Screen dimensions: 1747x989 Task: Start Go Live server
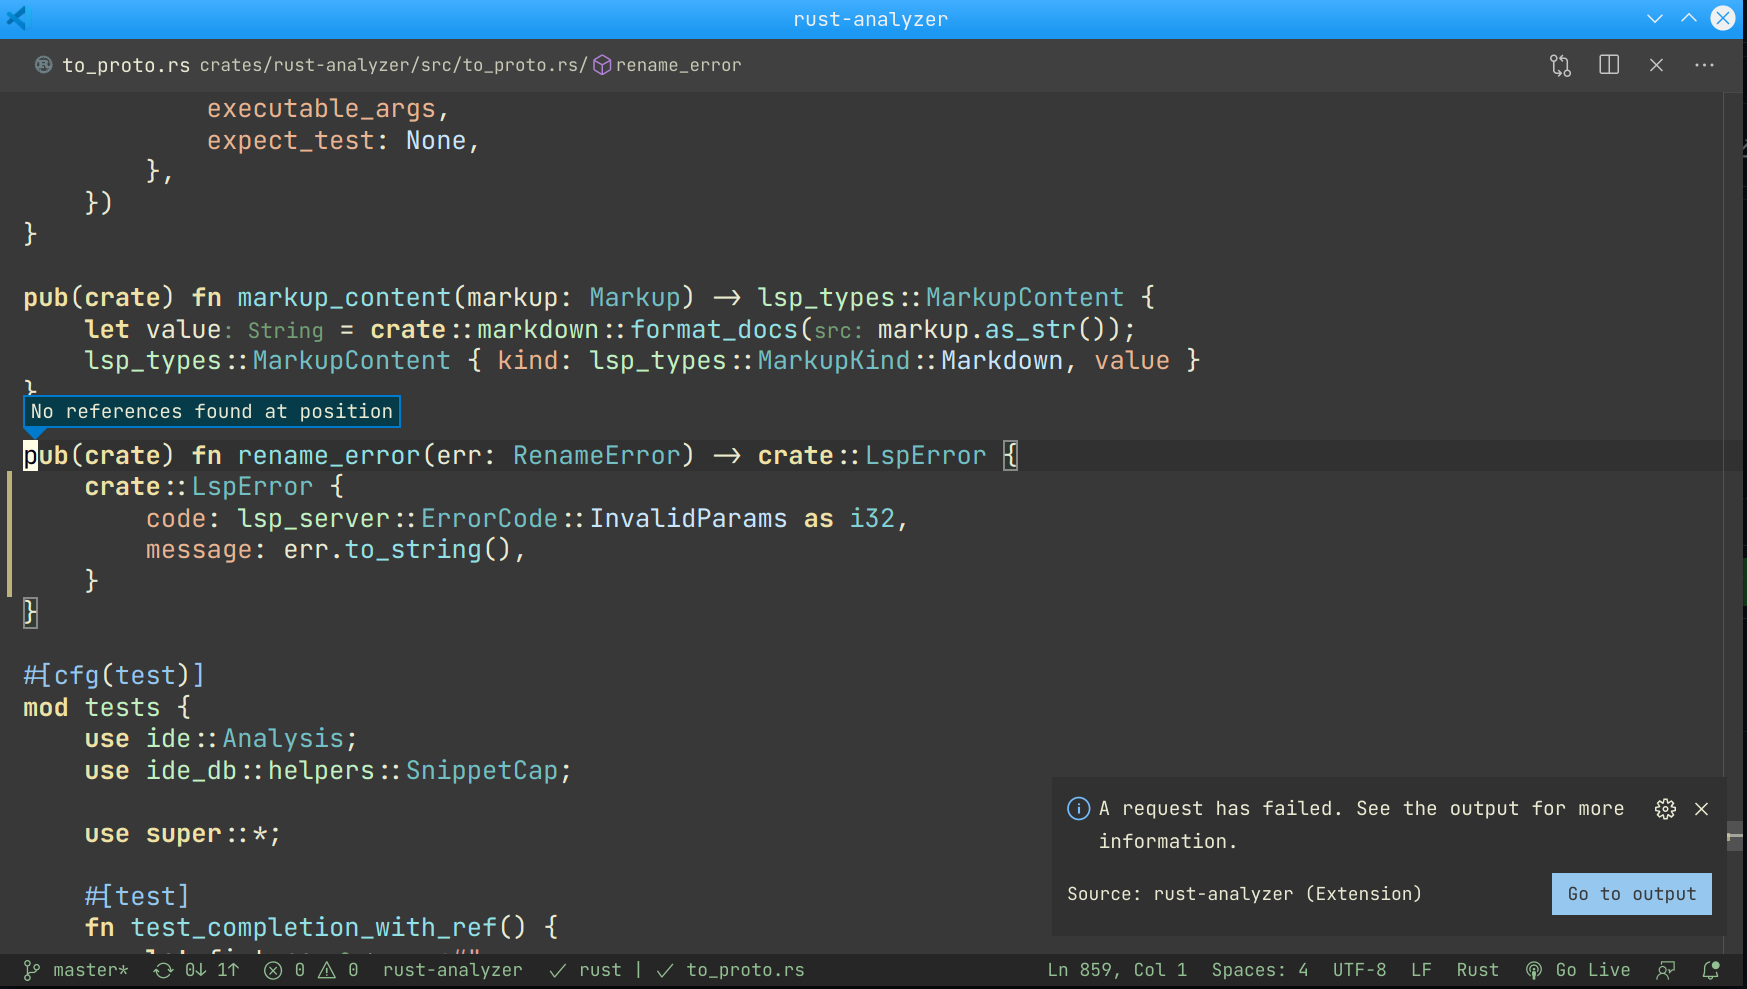pos(1577,970)
